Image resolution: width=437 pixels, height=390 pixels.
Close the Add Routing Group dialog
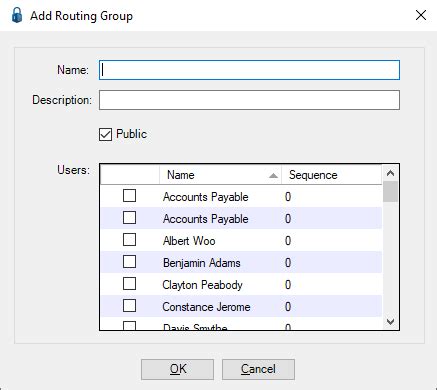tap(421, 15)
